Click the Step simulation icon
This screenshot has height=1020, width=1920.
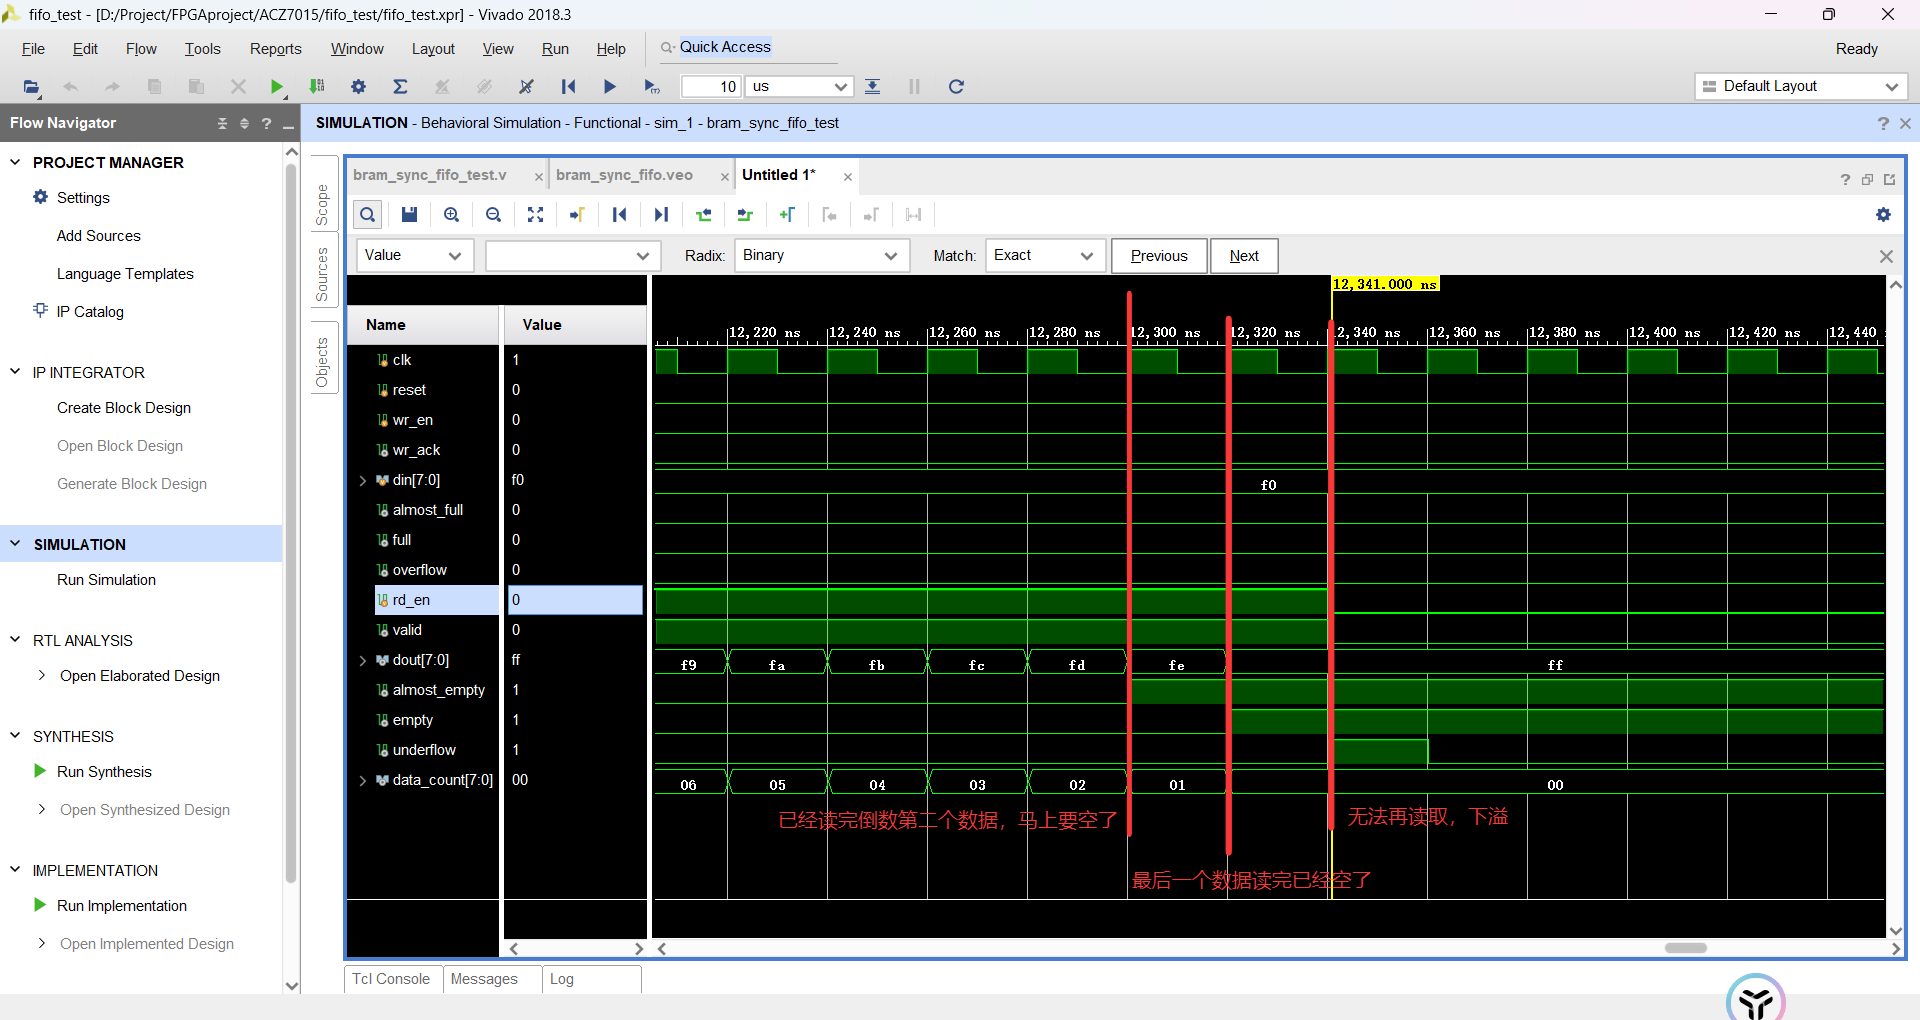click(x=872, y=87)
